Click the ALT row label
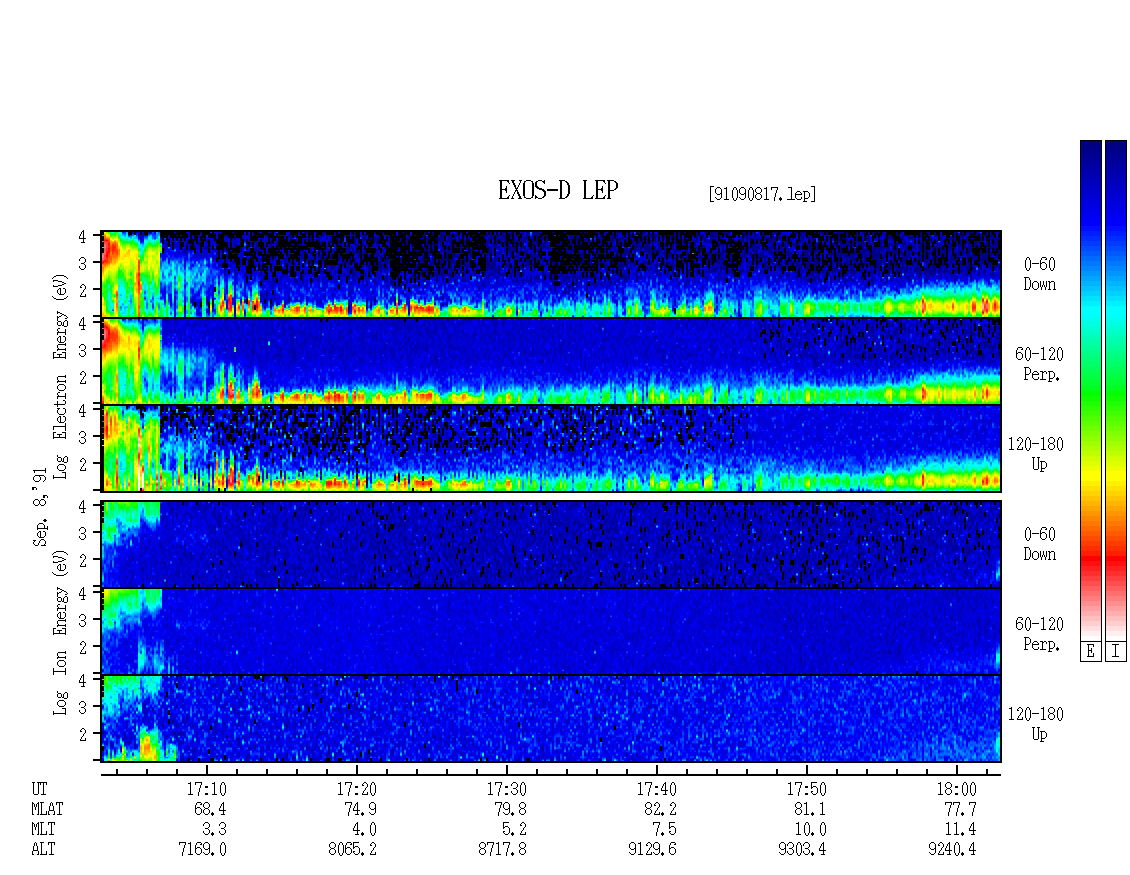The height and width of the screenshot is (875, 1130). click(x=43, y=850)
